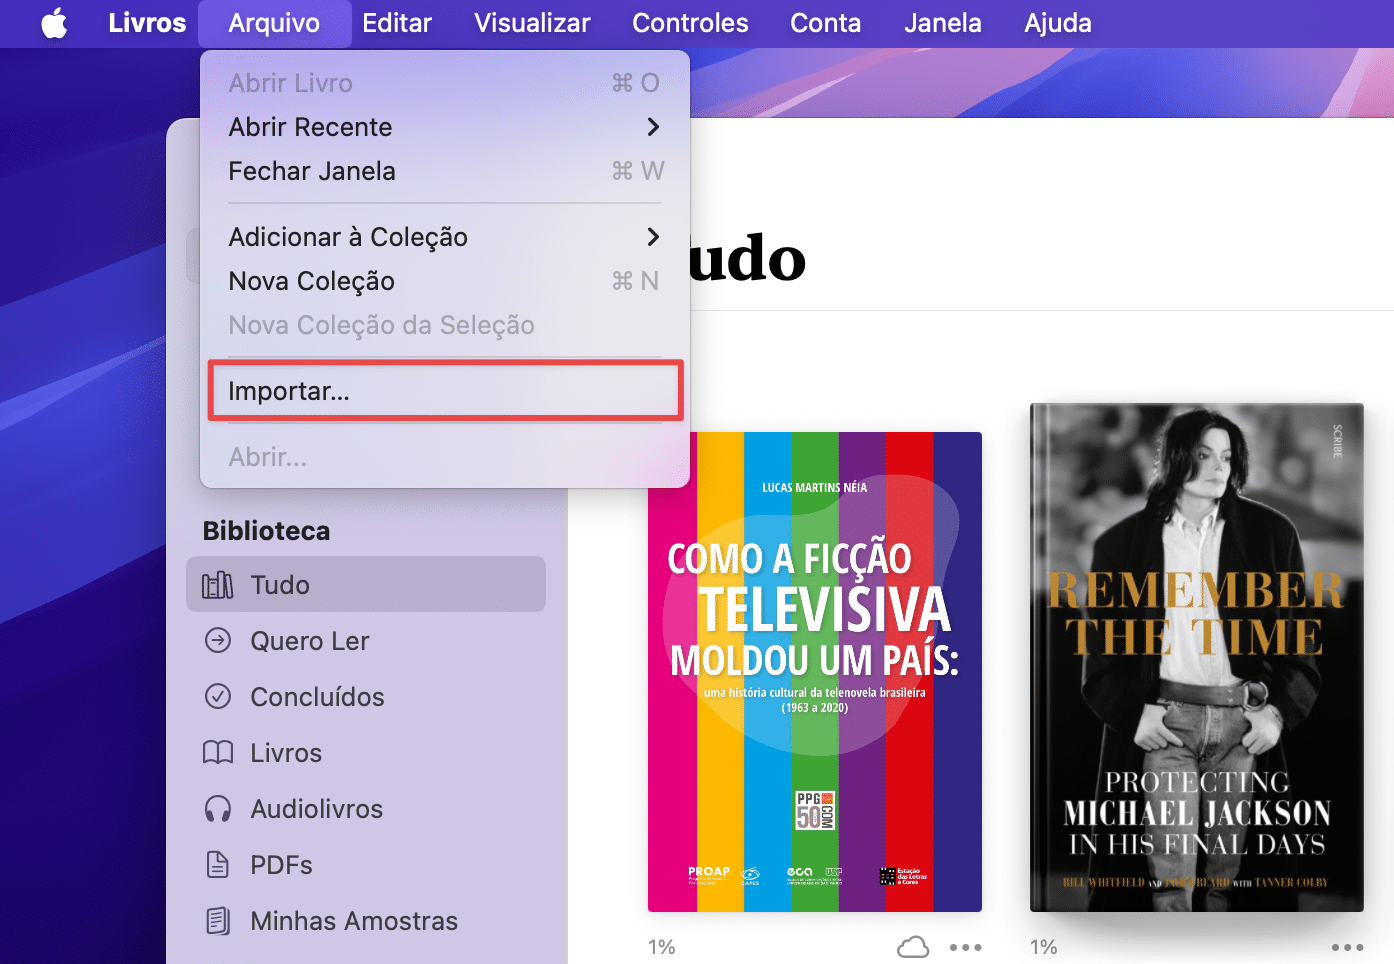
Task: Click the Quero Ler arrow circle icon
Action: [217, 640]
